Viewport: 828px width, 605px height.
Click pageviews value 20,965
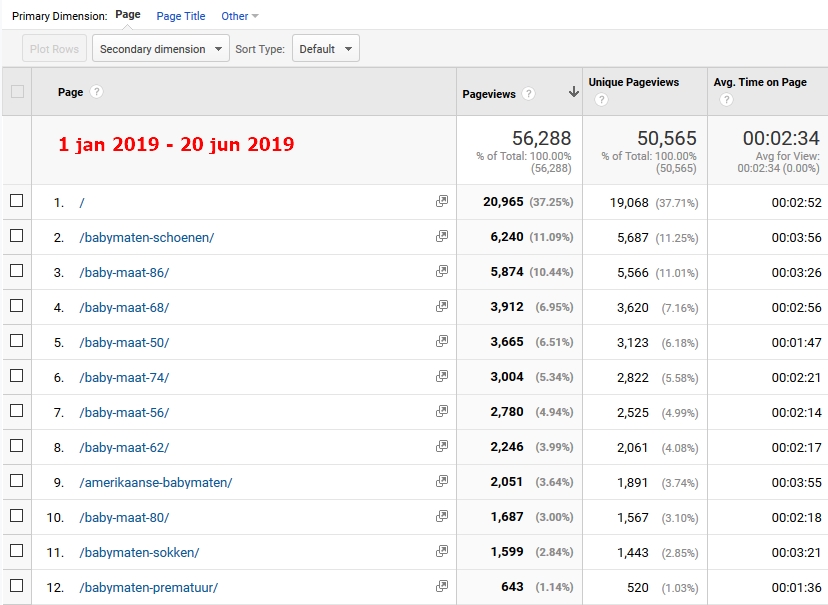503,202
